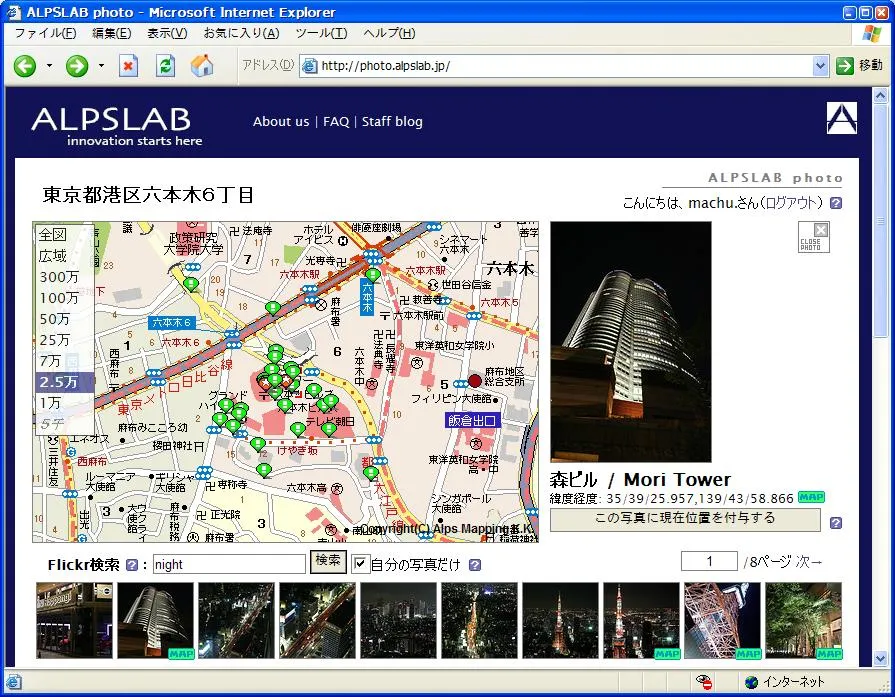This screenshot has height=697, width=895.
Task: Refresh the page with the refresh icon
Action: click(x=166, y=66)
